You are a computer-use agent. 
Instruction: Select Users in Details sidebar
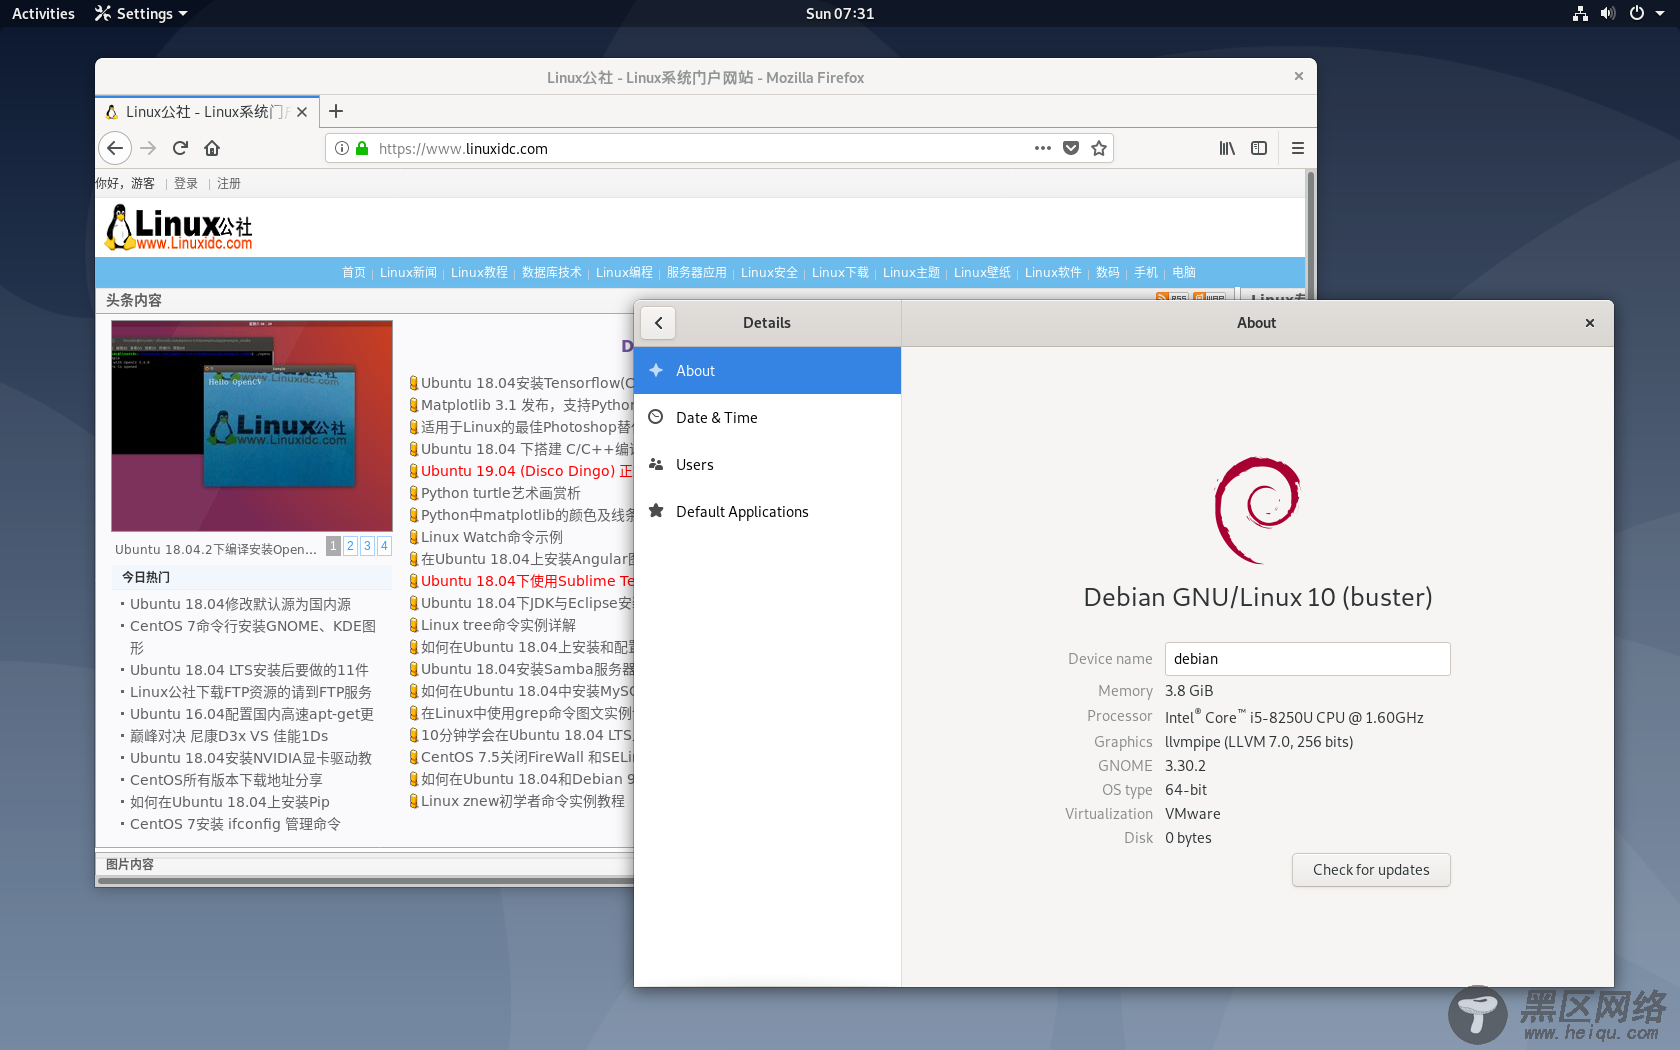767,465
